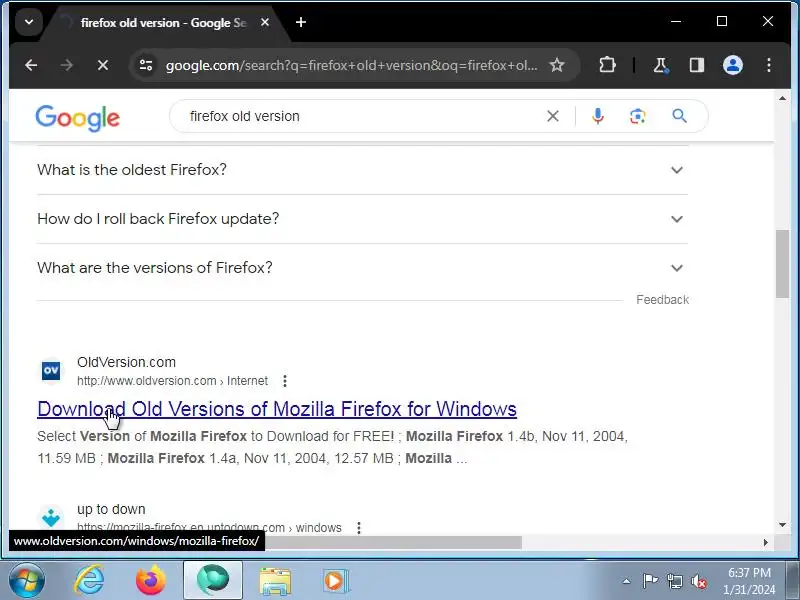Viewport: 800px width, 600px height.
Task: Click the scroll up arrow
Action: click(782, 98)
